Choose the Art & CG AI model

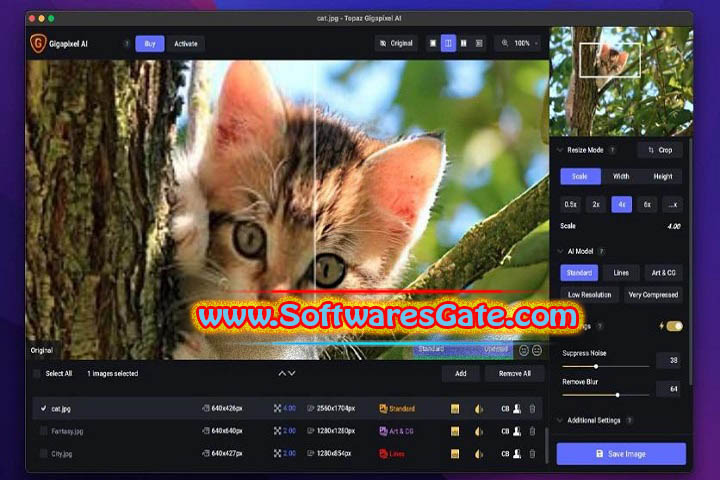[x=664, y=273]
